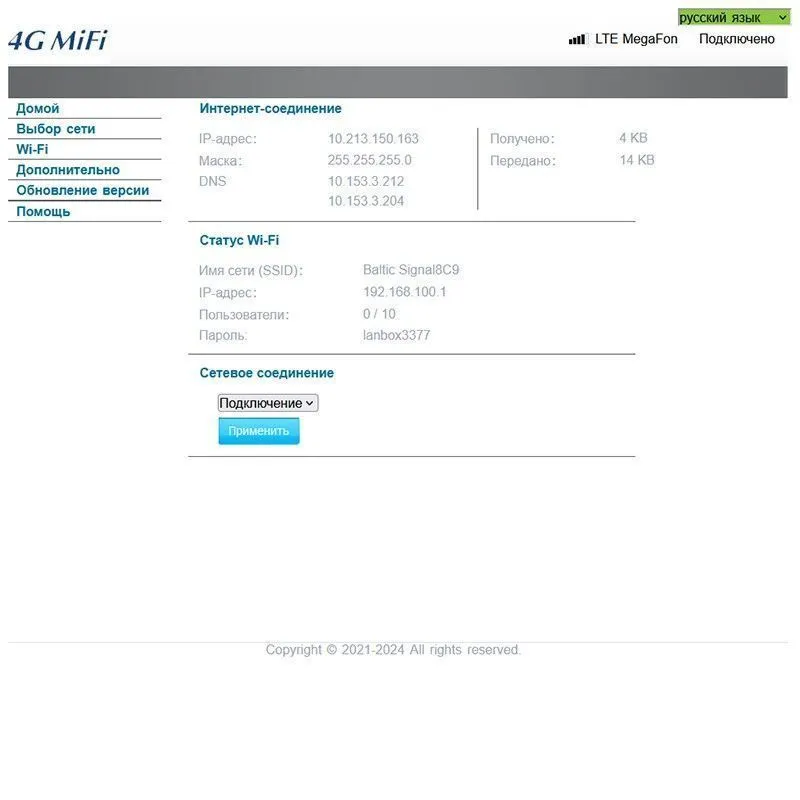Click the 4G MiFi logo
800x800 pixels.
pos(57,41)
